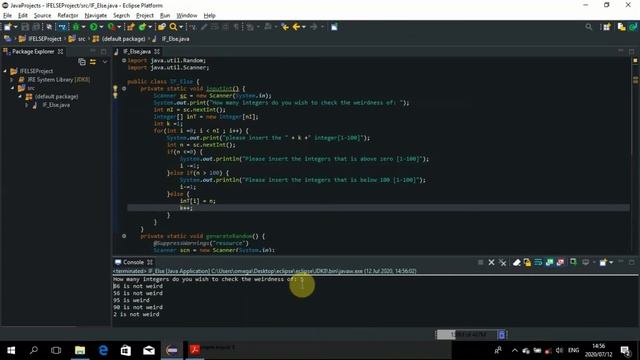The width and height of the screenshot is (640, 360).
Task: Collapse the IFELSEProject tree node
Action: [5, 71]
